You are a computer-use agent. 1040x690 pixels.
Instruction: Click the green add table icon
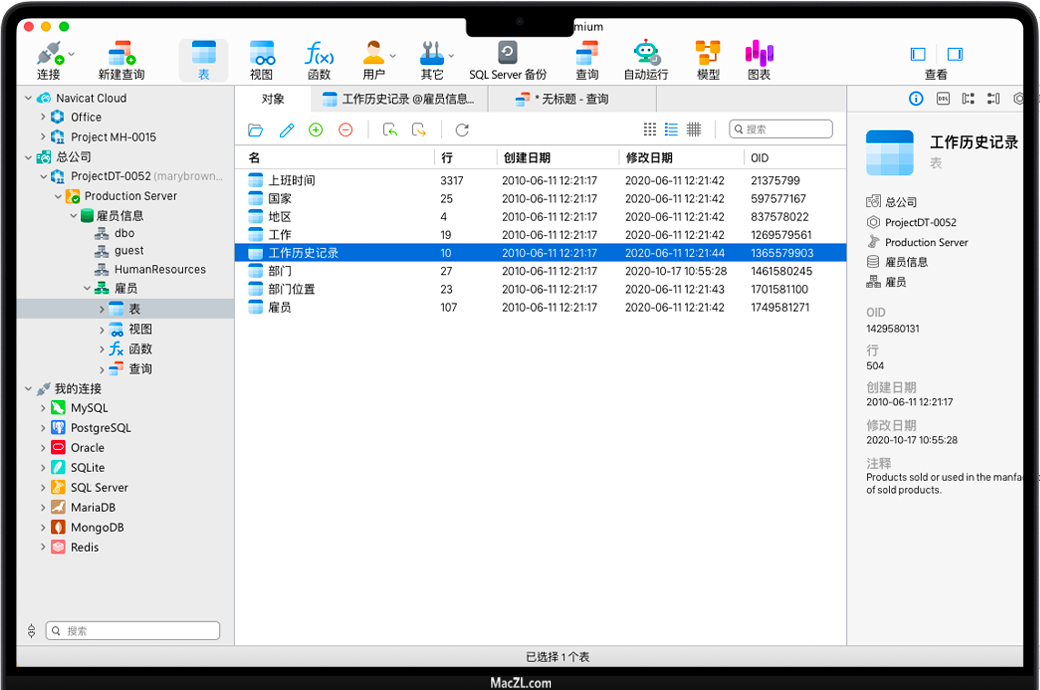pos(316,130)
